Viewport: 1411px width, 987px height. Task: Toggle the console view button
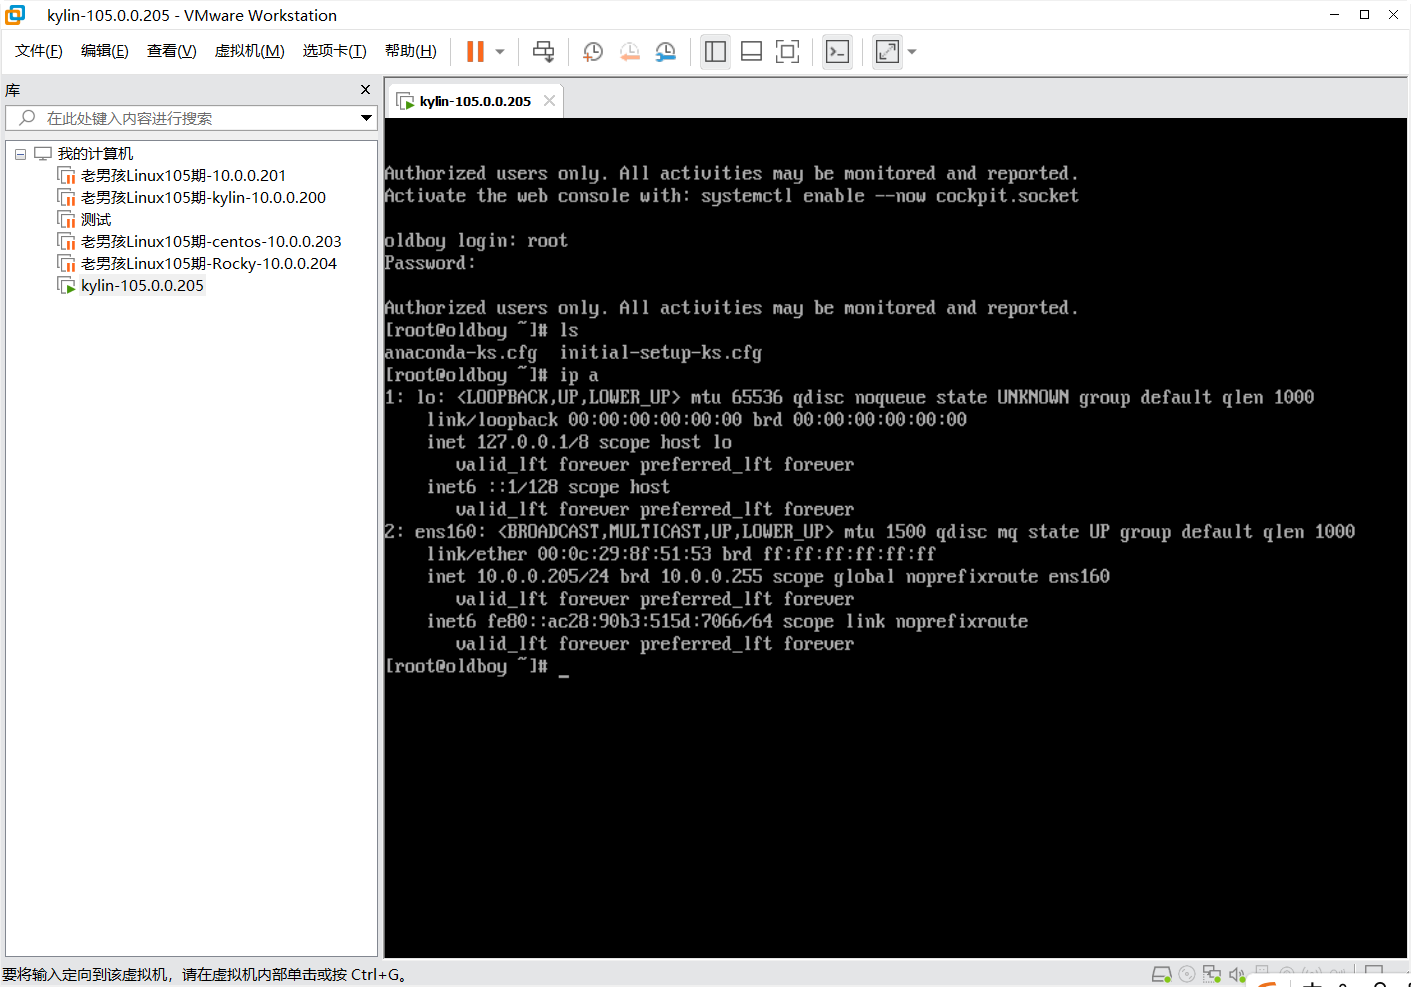click(838, 52)
